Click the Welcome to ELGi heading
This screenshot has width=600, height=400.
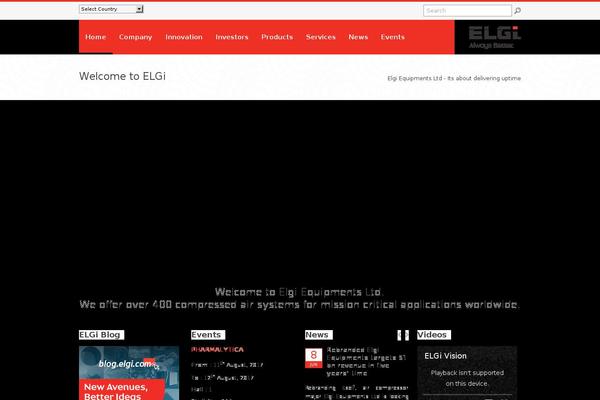(x=122, y=76)
